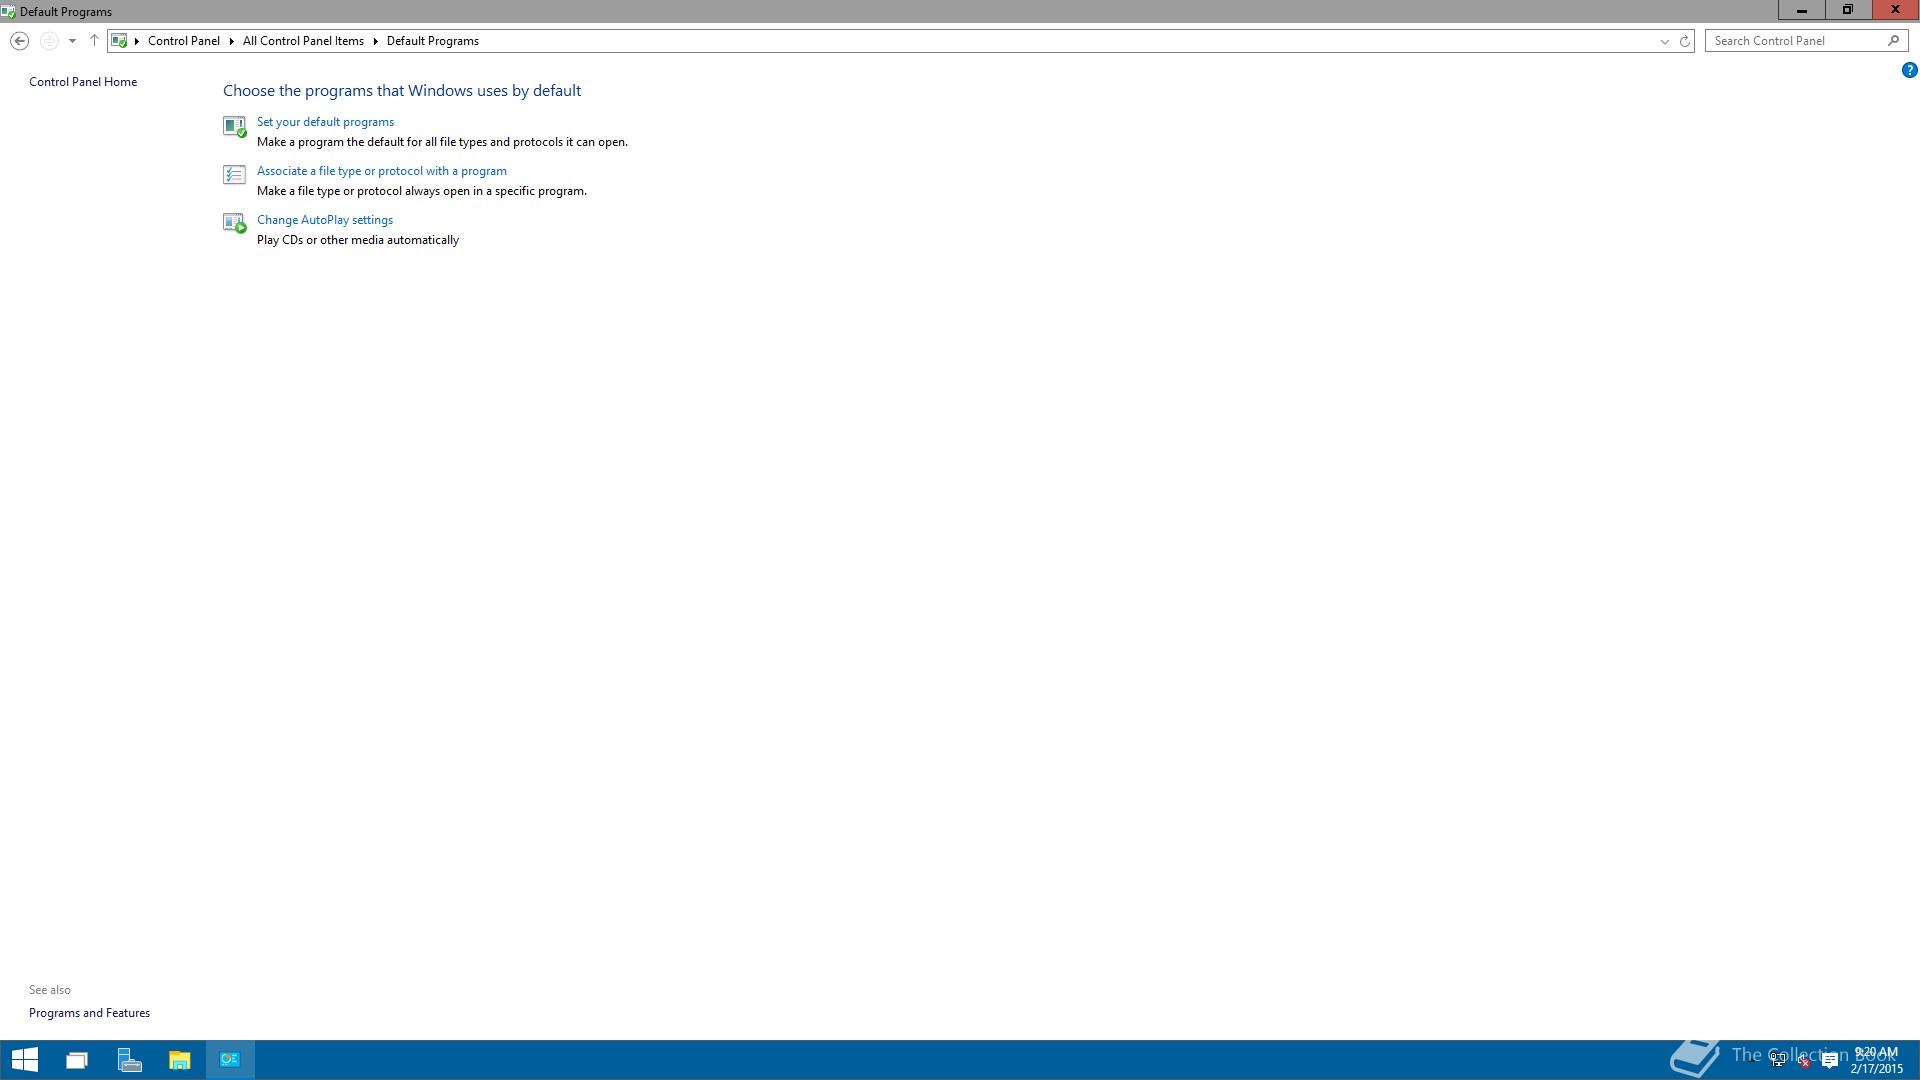Viewport: 1920px width, 1080px height.
Task: Click the address bar Default Programs location icon
Action: (x=119, y=41)
